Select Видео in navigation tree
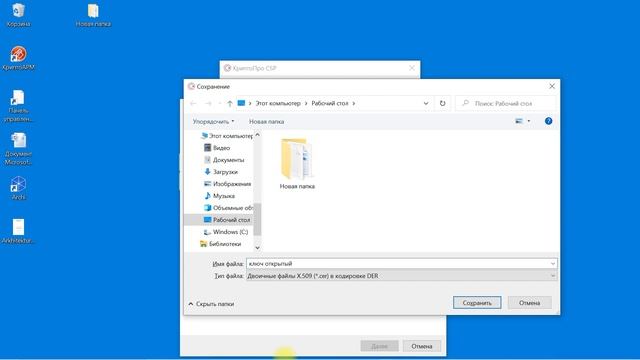 tap(217, 148)
